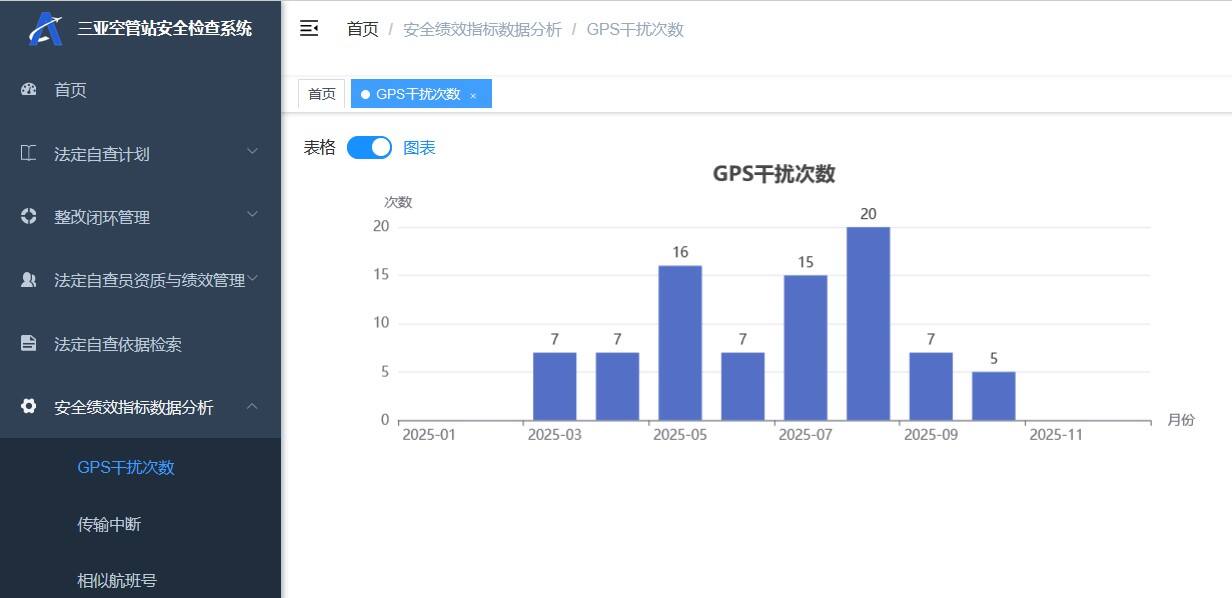Close the GPS干扰次数 tab with the ×
Viewport: 1232px width, 598px height.
point(474,93)
